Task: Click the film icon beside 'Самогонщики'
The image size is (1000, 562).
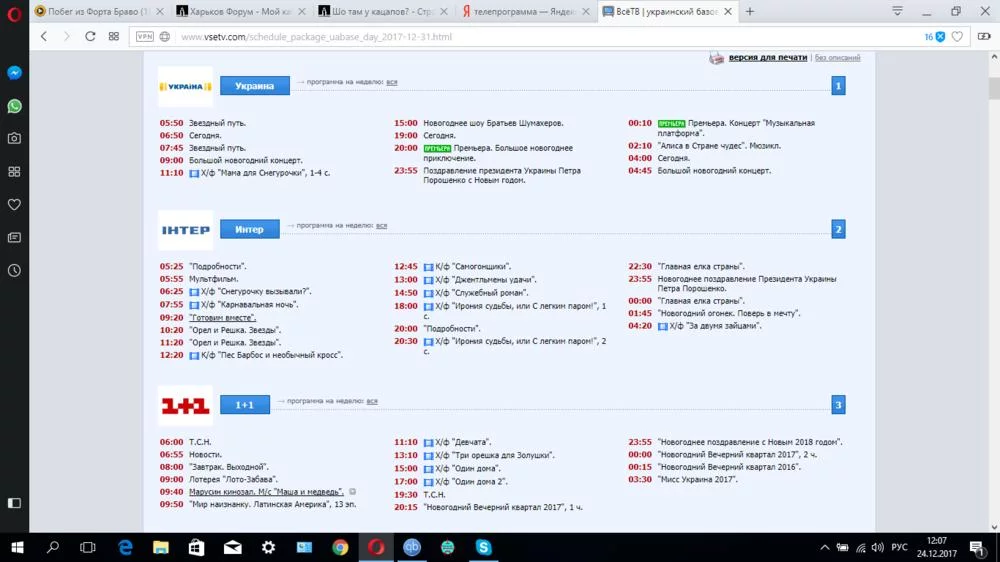Action: pos(429,267)
